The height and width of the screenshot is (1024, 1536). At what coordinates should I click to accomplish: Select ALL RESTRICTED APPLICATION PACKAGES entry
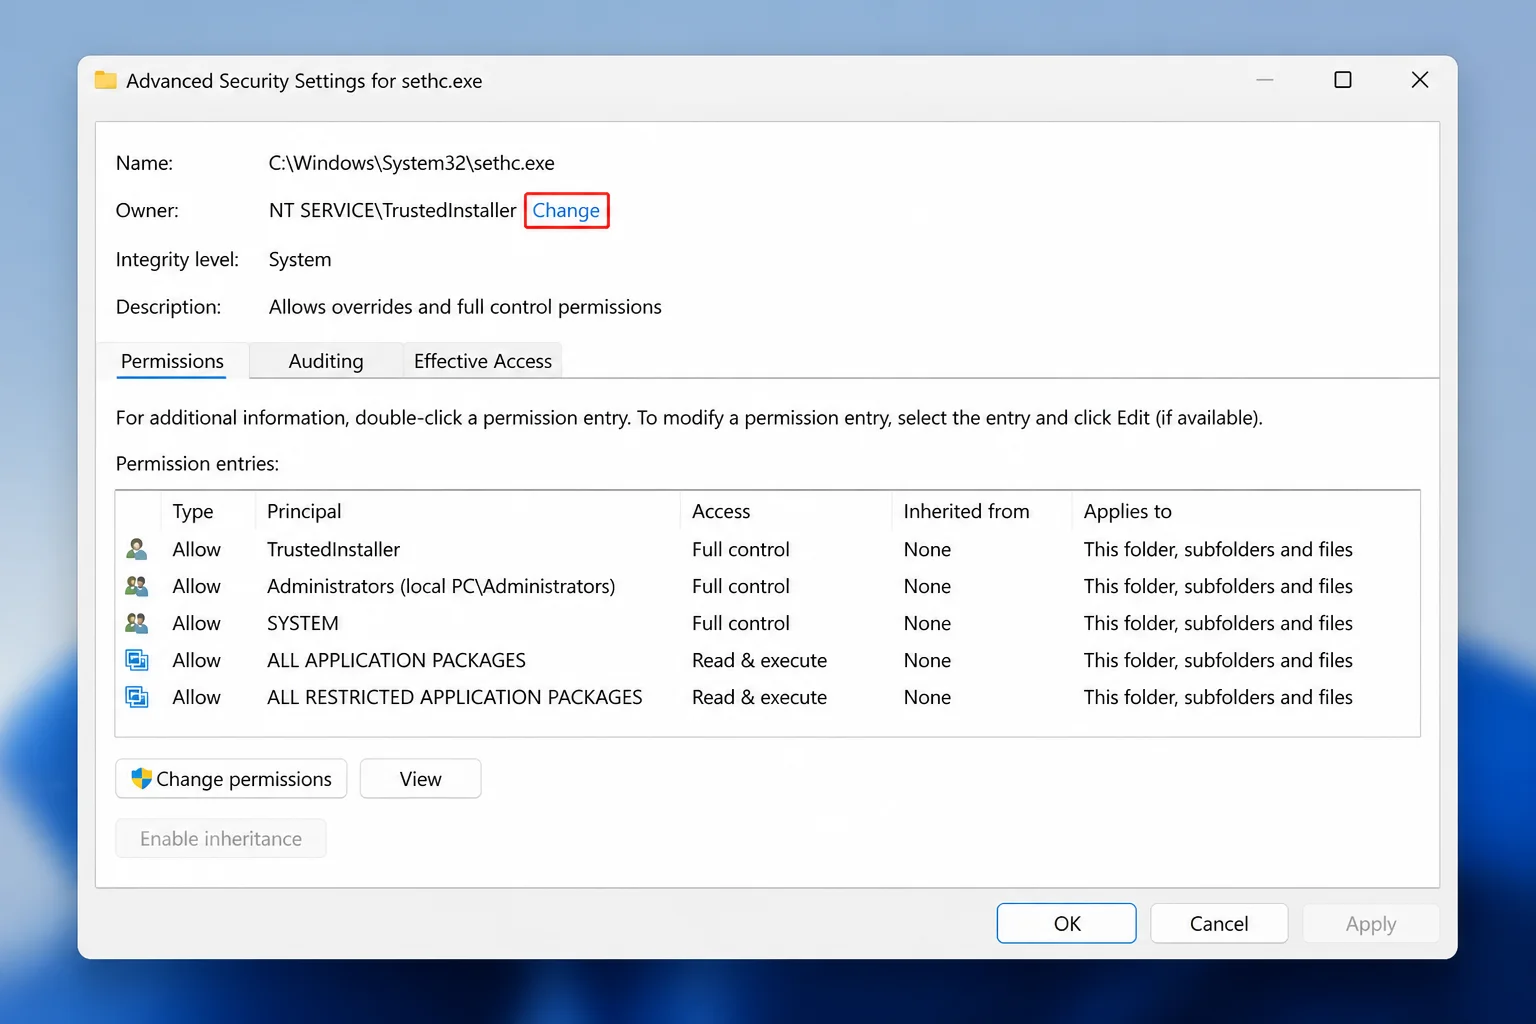tap(455, 697)
